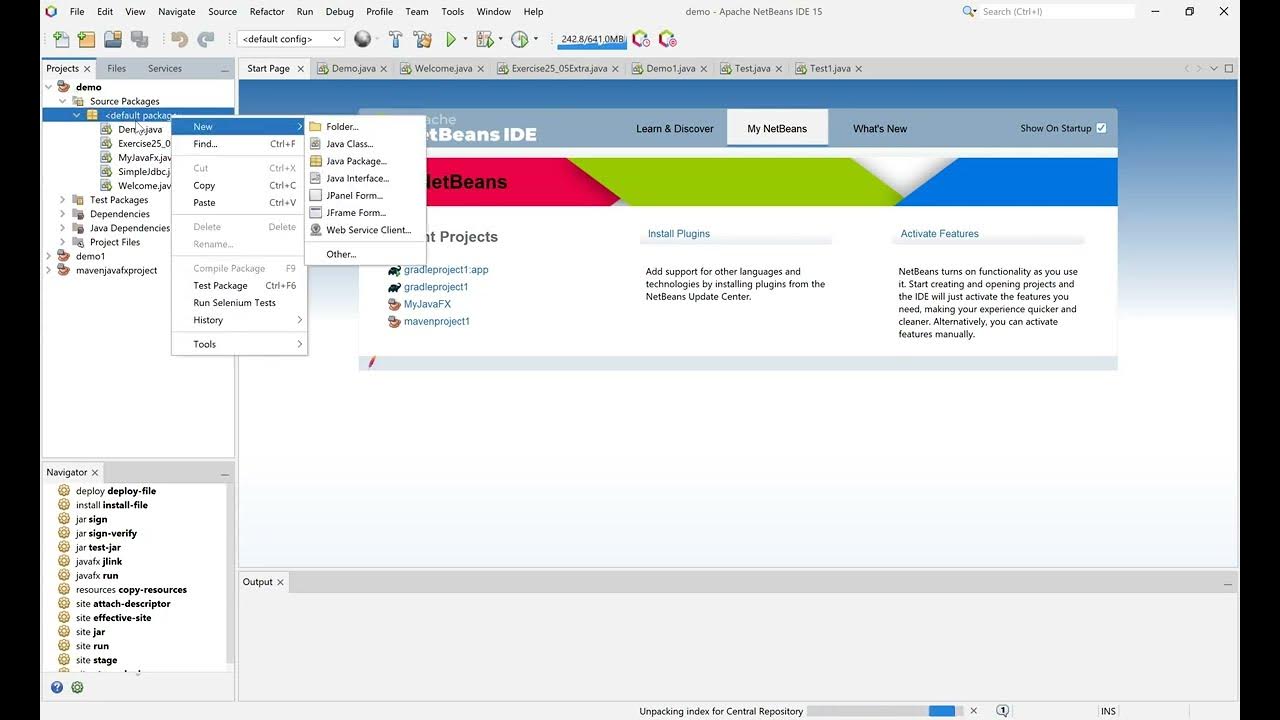This screenshot has width=1280, height=720.
Task: Click the Profile Project clock icon
Action: [x=519, y=39]
